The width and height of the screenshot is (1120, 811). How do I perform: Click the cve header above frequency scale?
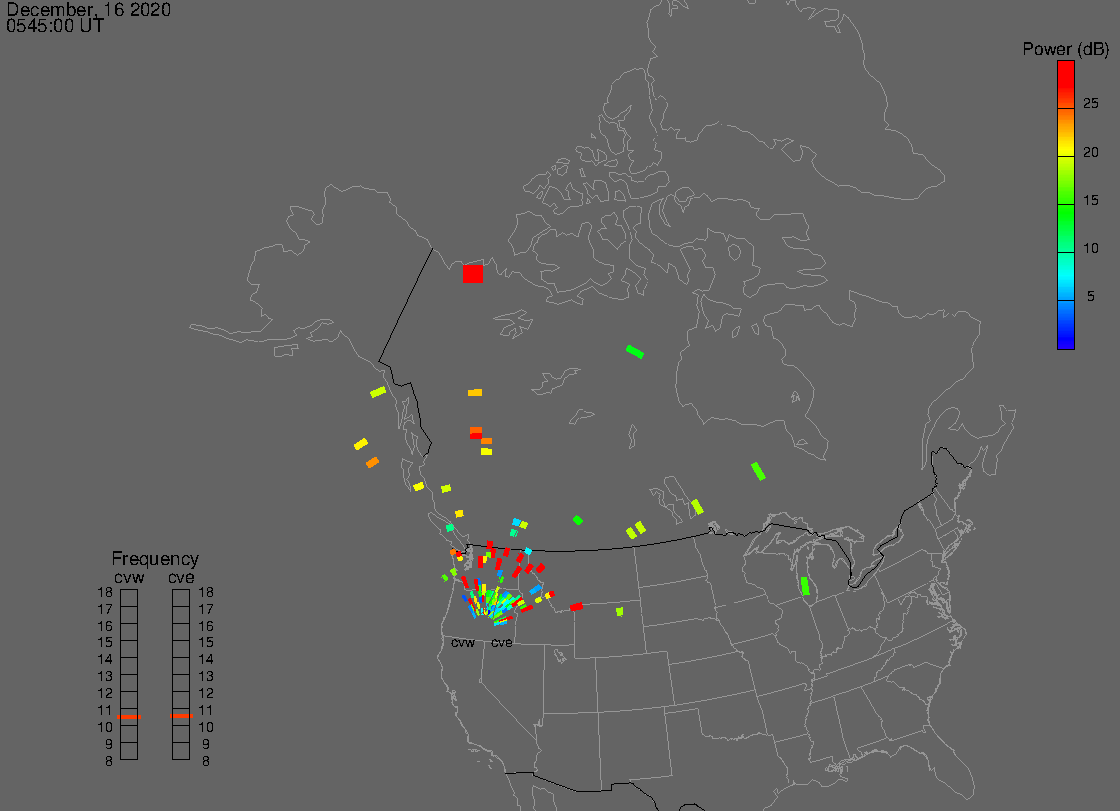[181, 577]
